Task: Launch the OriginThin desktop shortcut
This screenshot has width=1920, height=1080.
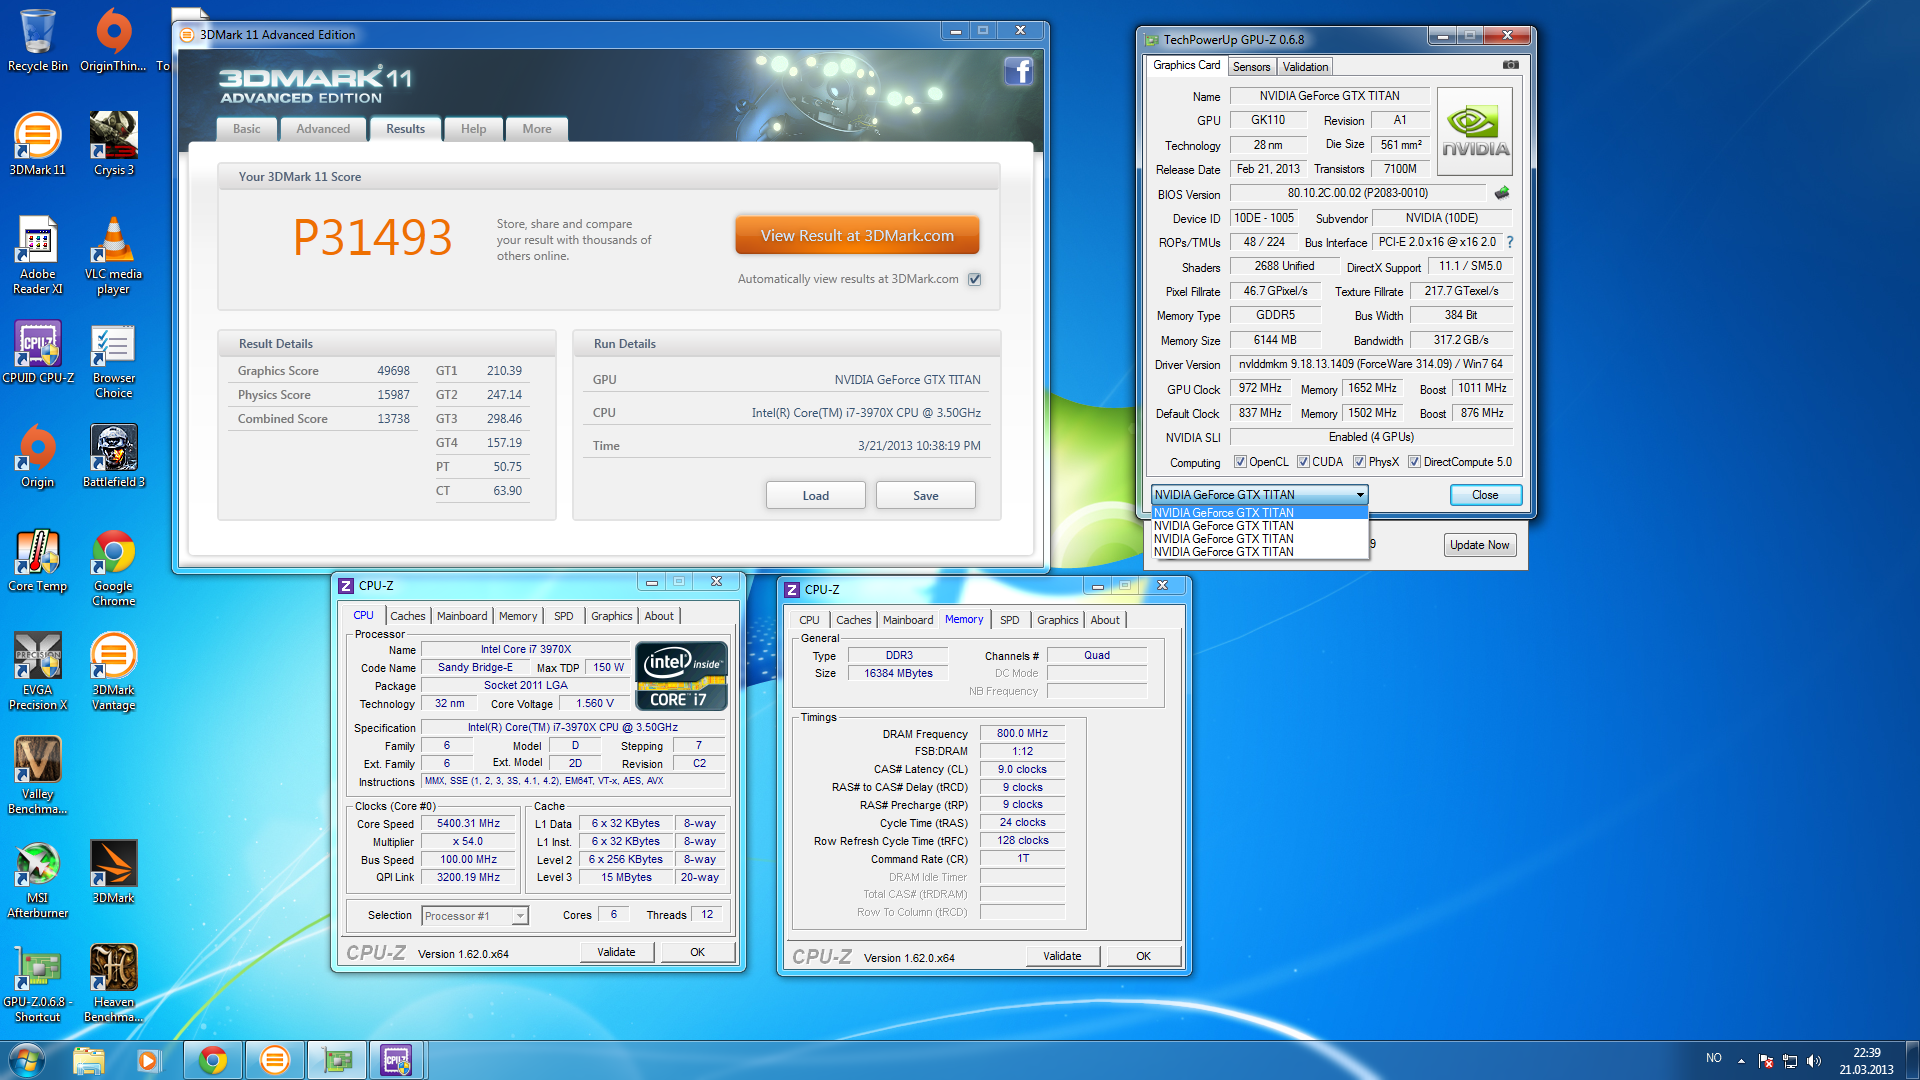Action: point(113,40)
